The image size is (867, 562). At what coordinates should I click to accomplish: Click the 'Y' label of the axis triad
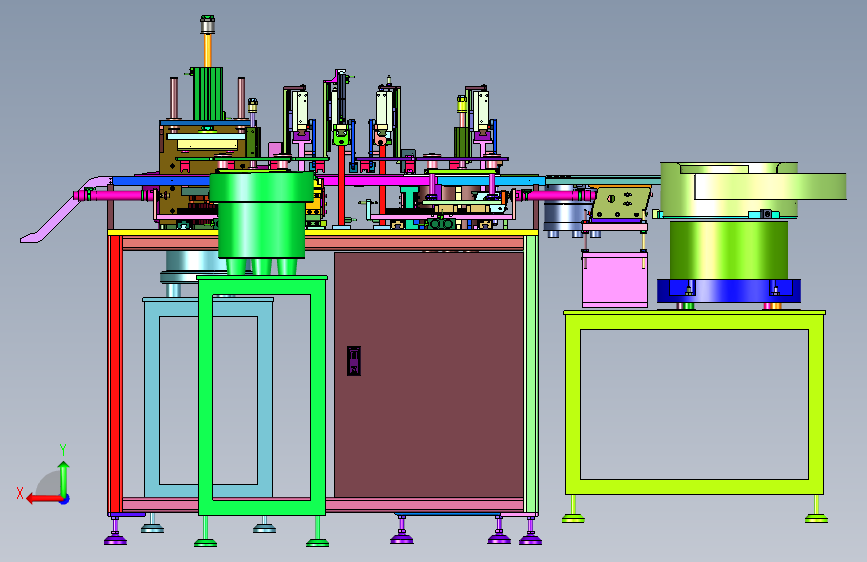pyautogui.click(x=63, y=450)
